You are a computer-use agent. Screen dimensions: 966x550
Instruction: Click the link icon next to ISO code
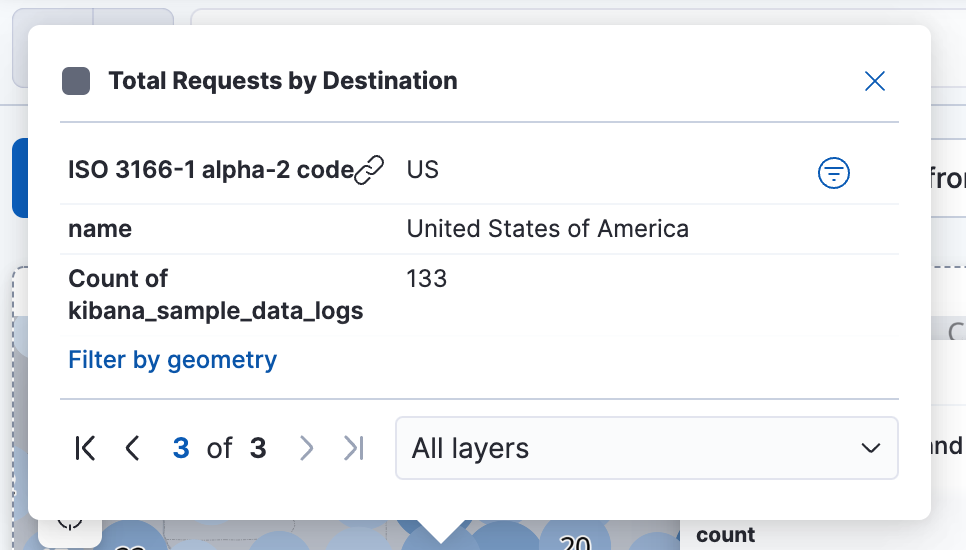(x=370, y=171)
